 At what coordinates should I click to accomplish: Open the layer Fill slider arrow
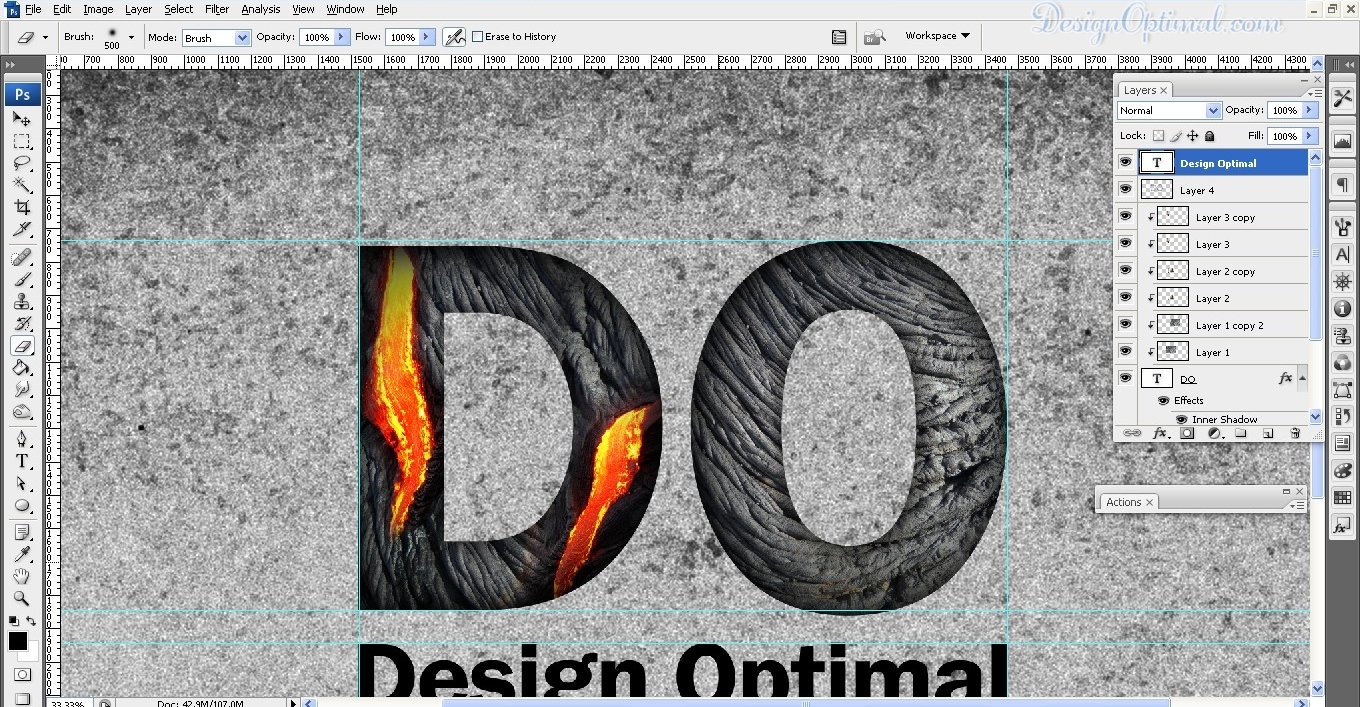(x=1309, y=136)
